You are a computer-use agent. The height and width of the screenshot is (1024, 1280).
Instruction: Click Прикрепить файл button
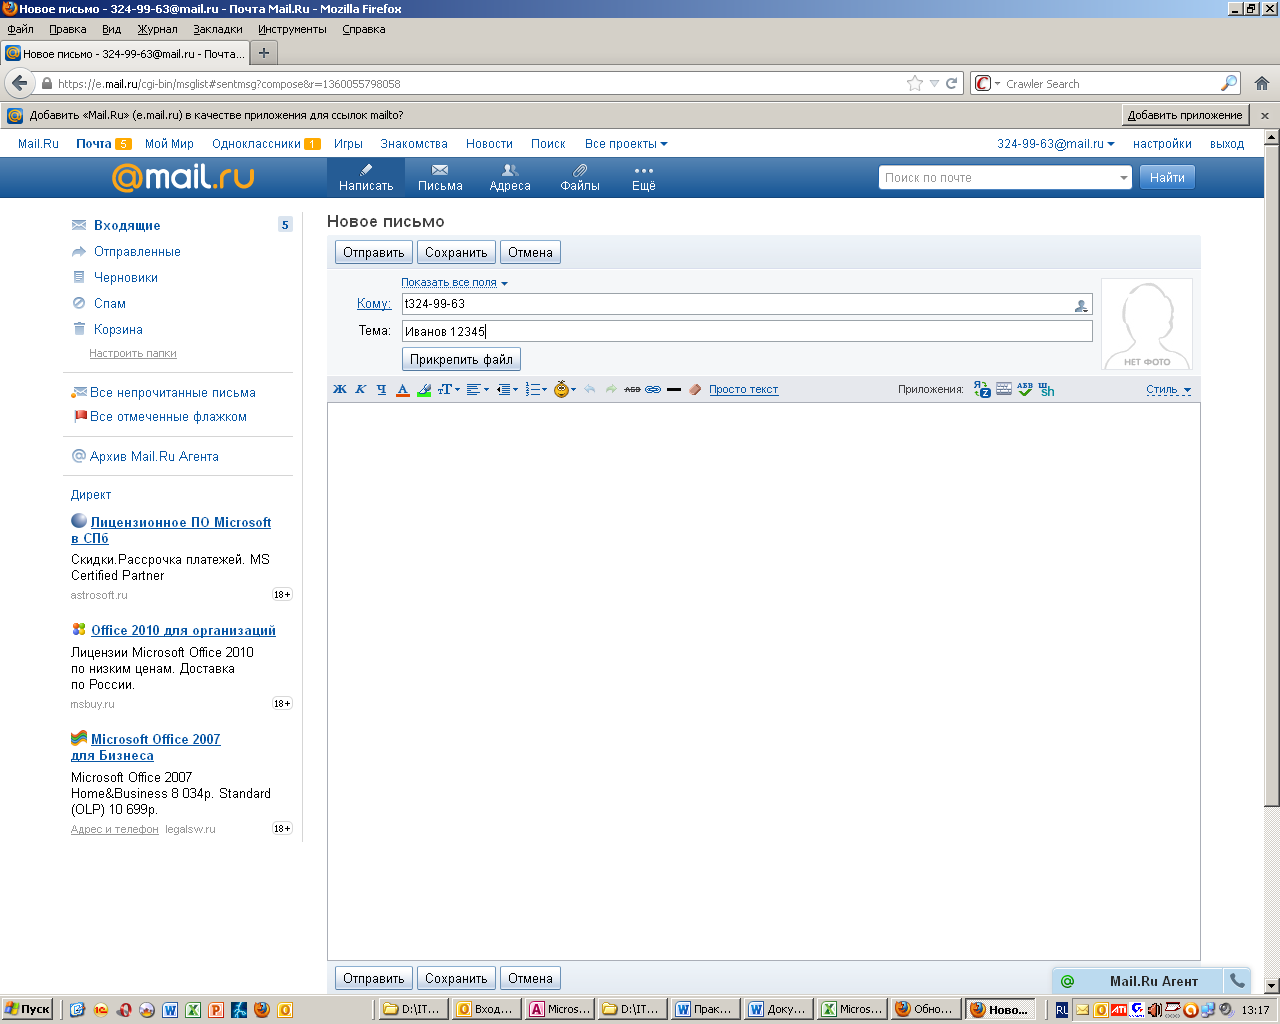tap(461, 359)
